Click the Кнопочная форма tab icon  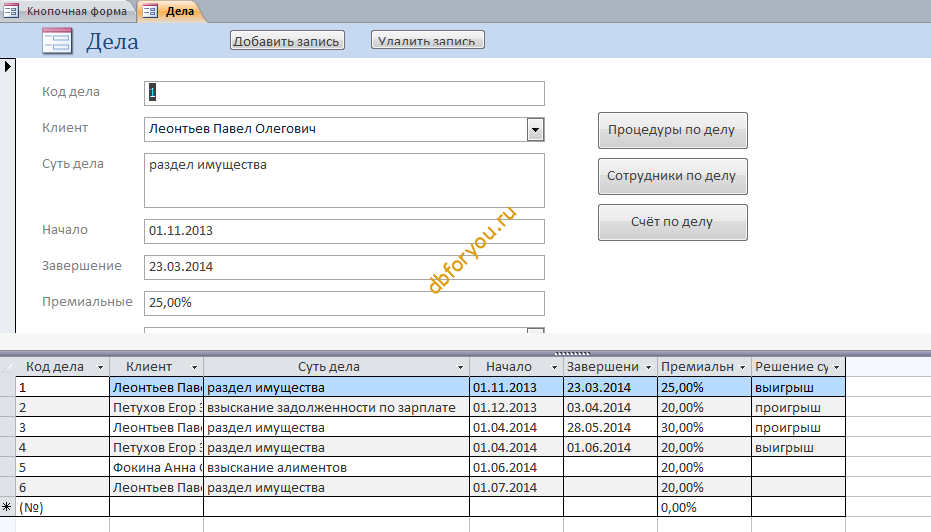pos(11,11)
